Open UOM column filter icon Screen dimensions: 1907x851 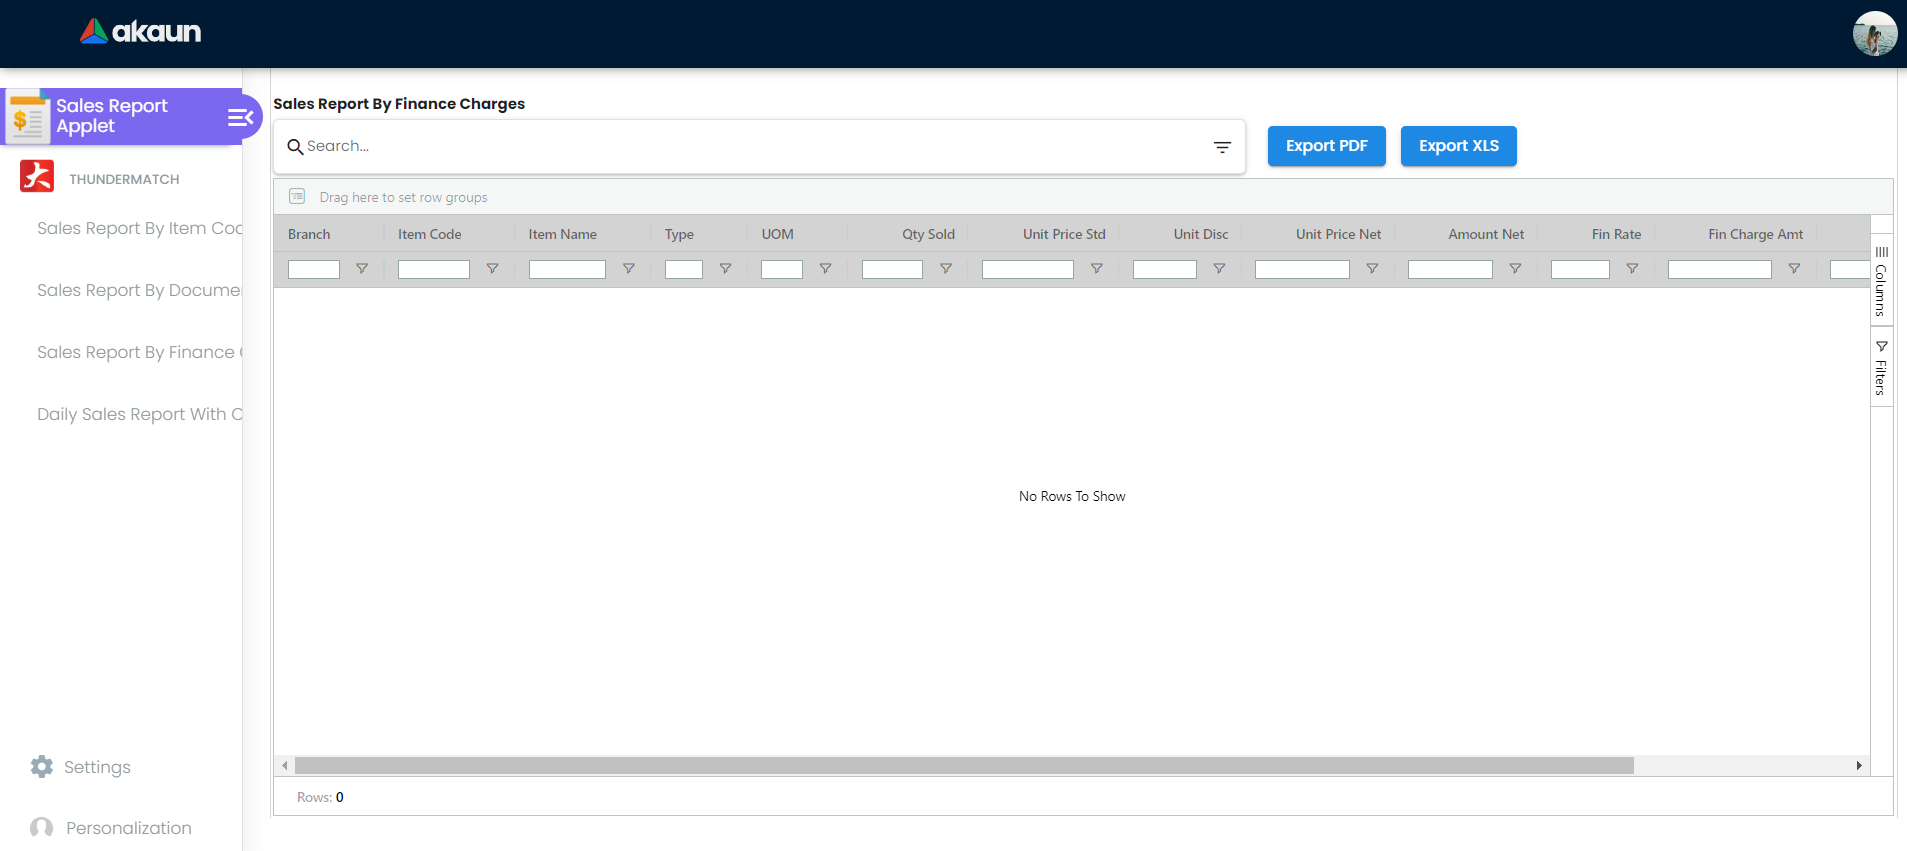(x=826, y=269)
